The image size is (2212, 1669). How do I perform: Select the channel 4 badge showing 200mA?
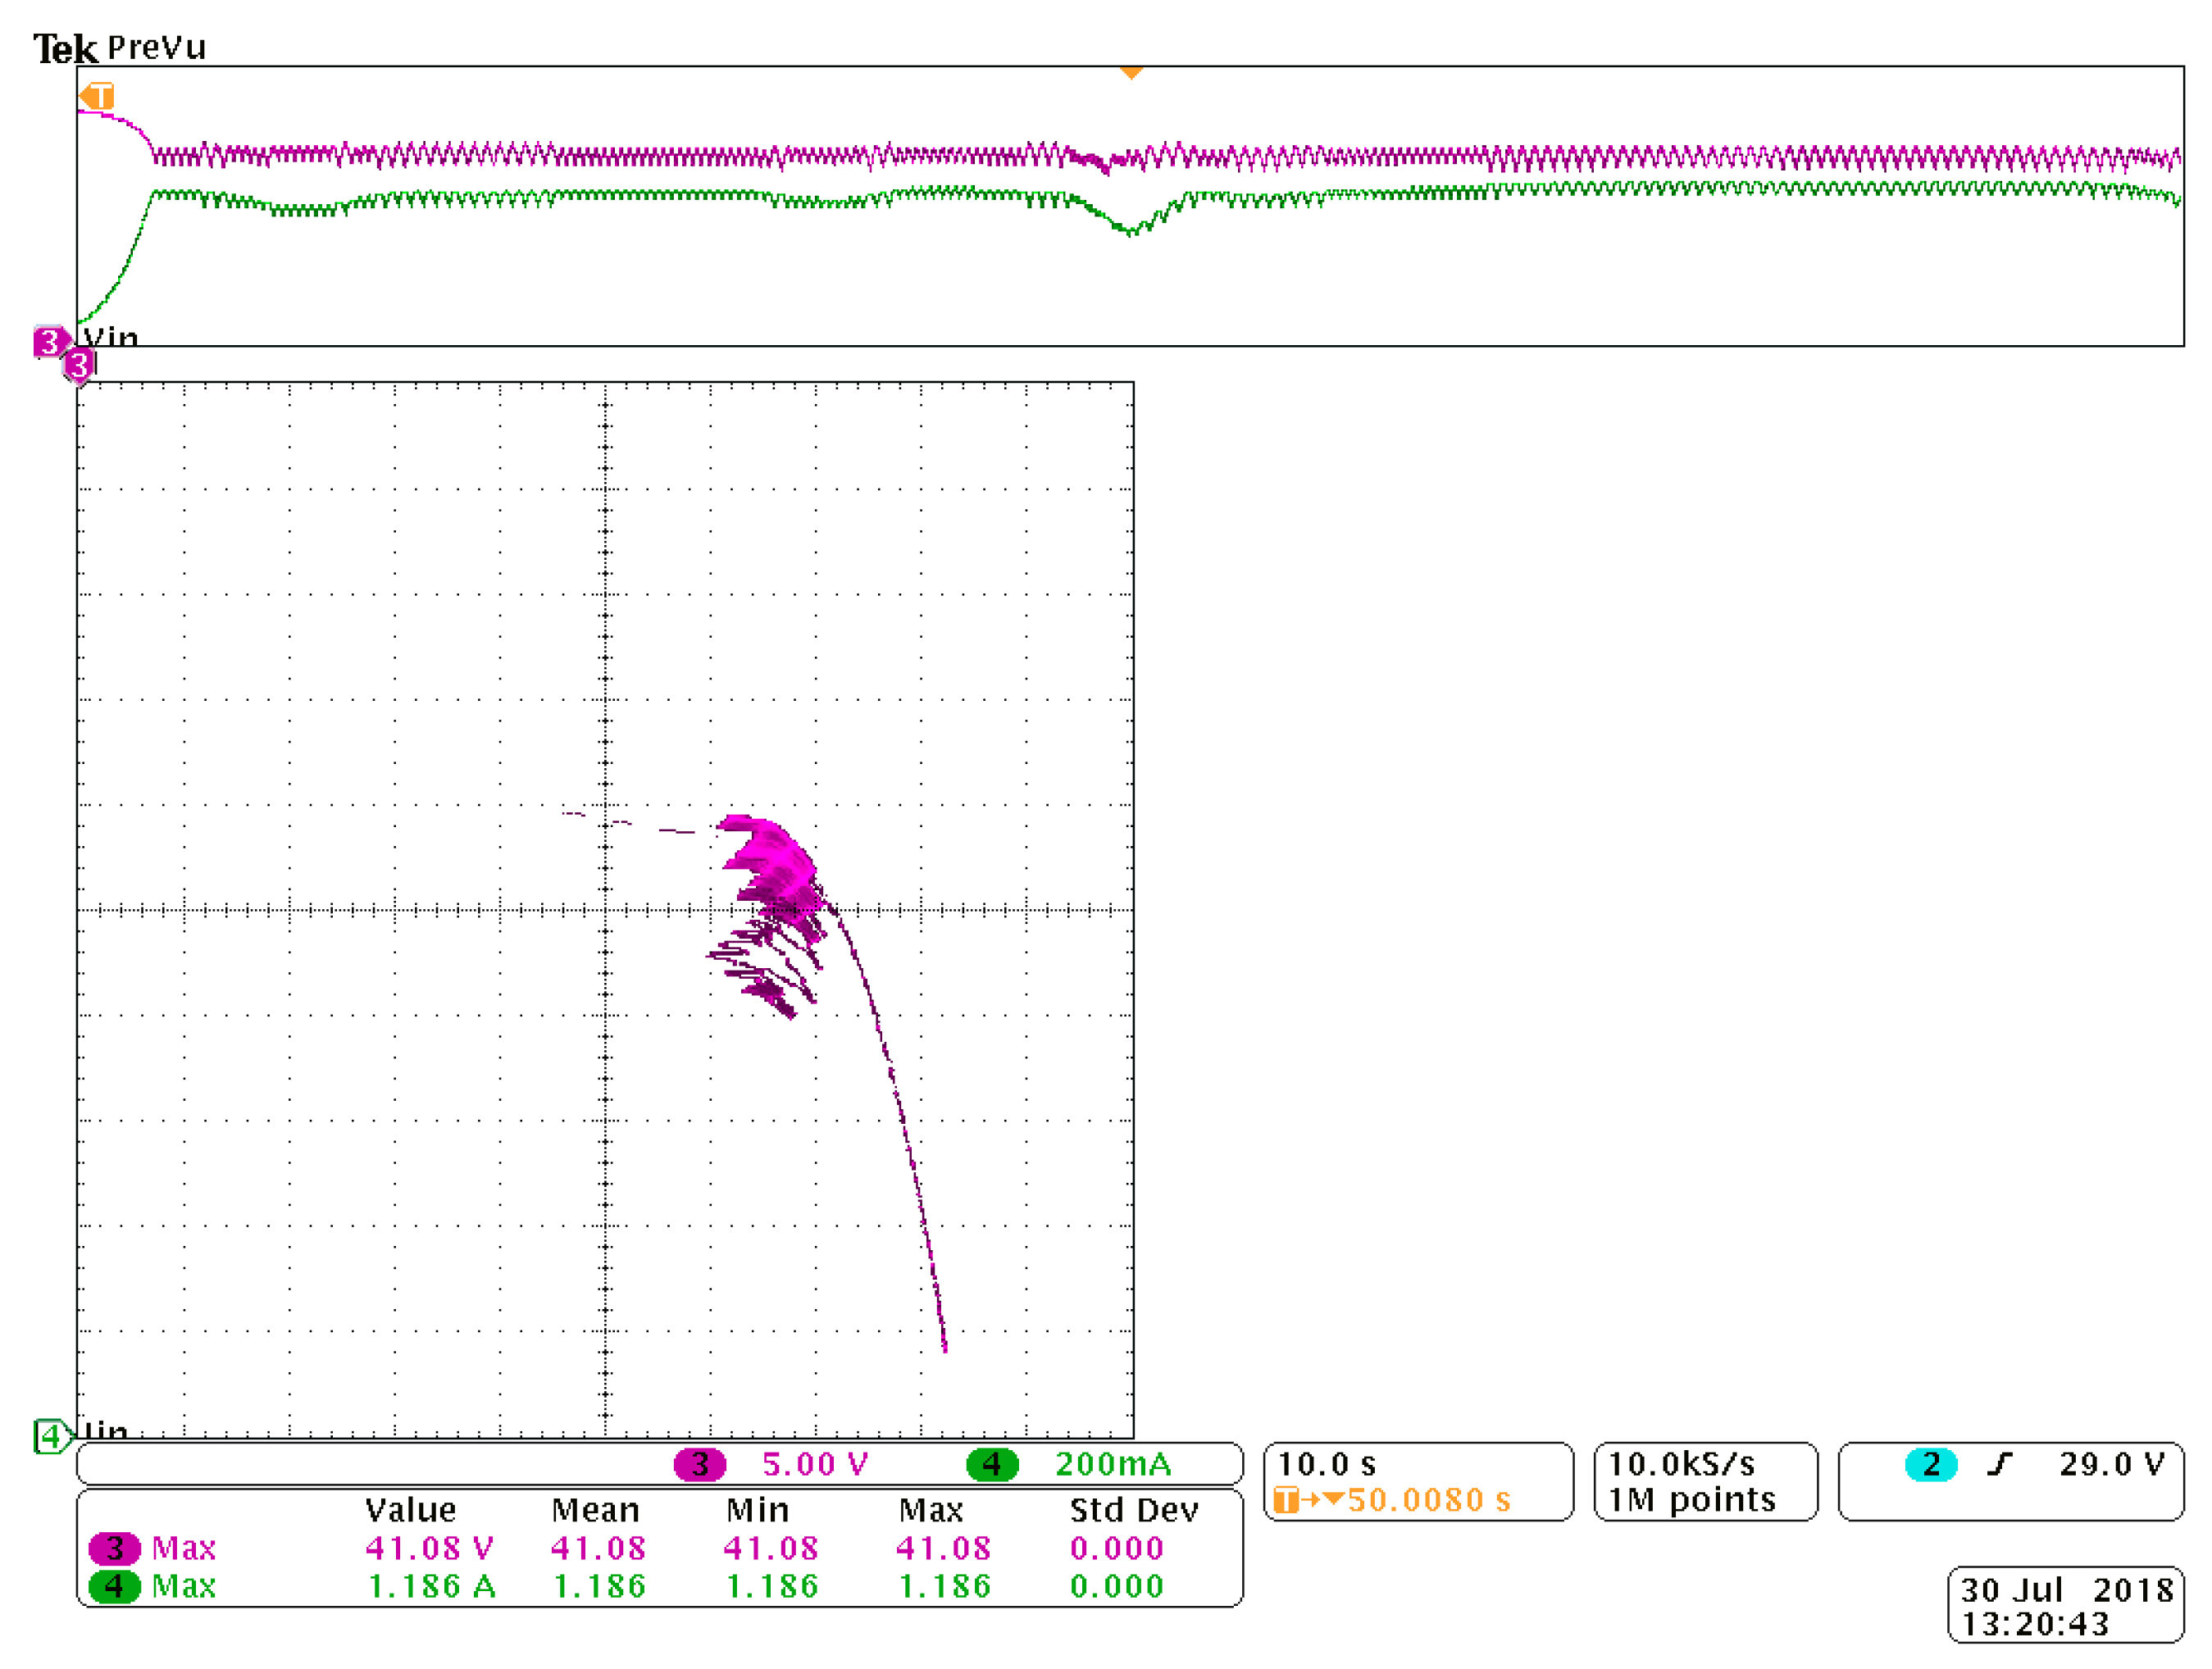pos(992,1465)
